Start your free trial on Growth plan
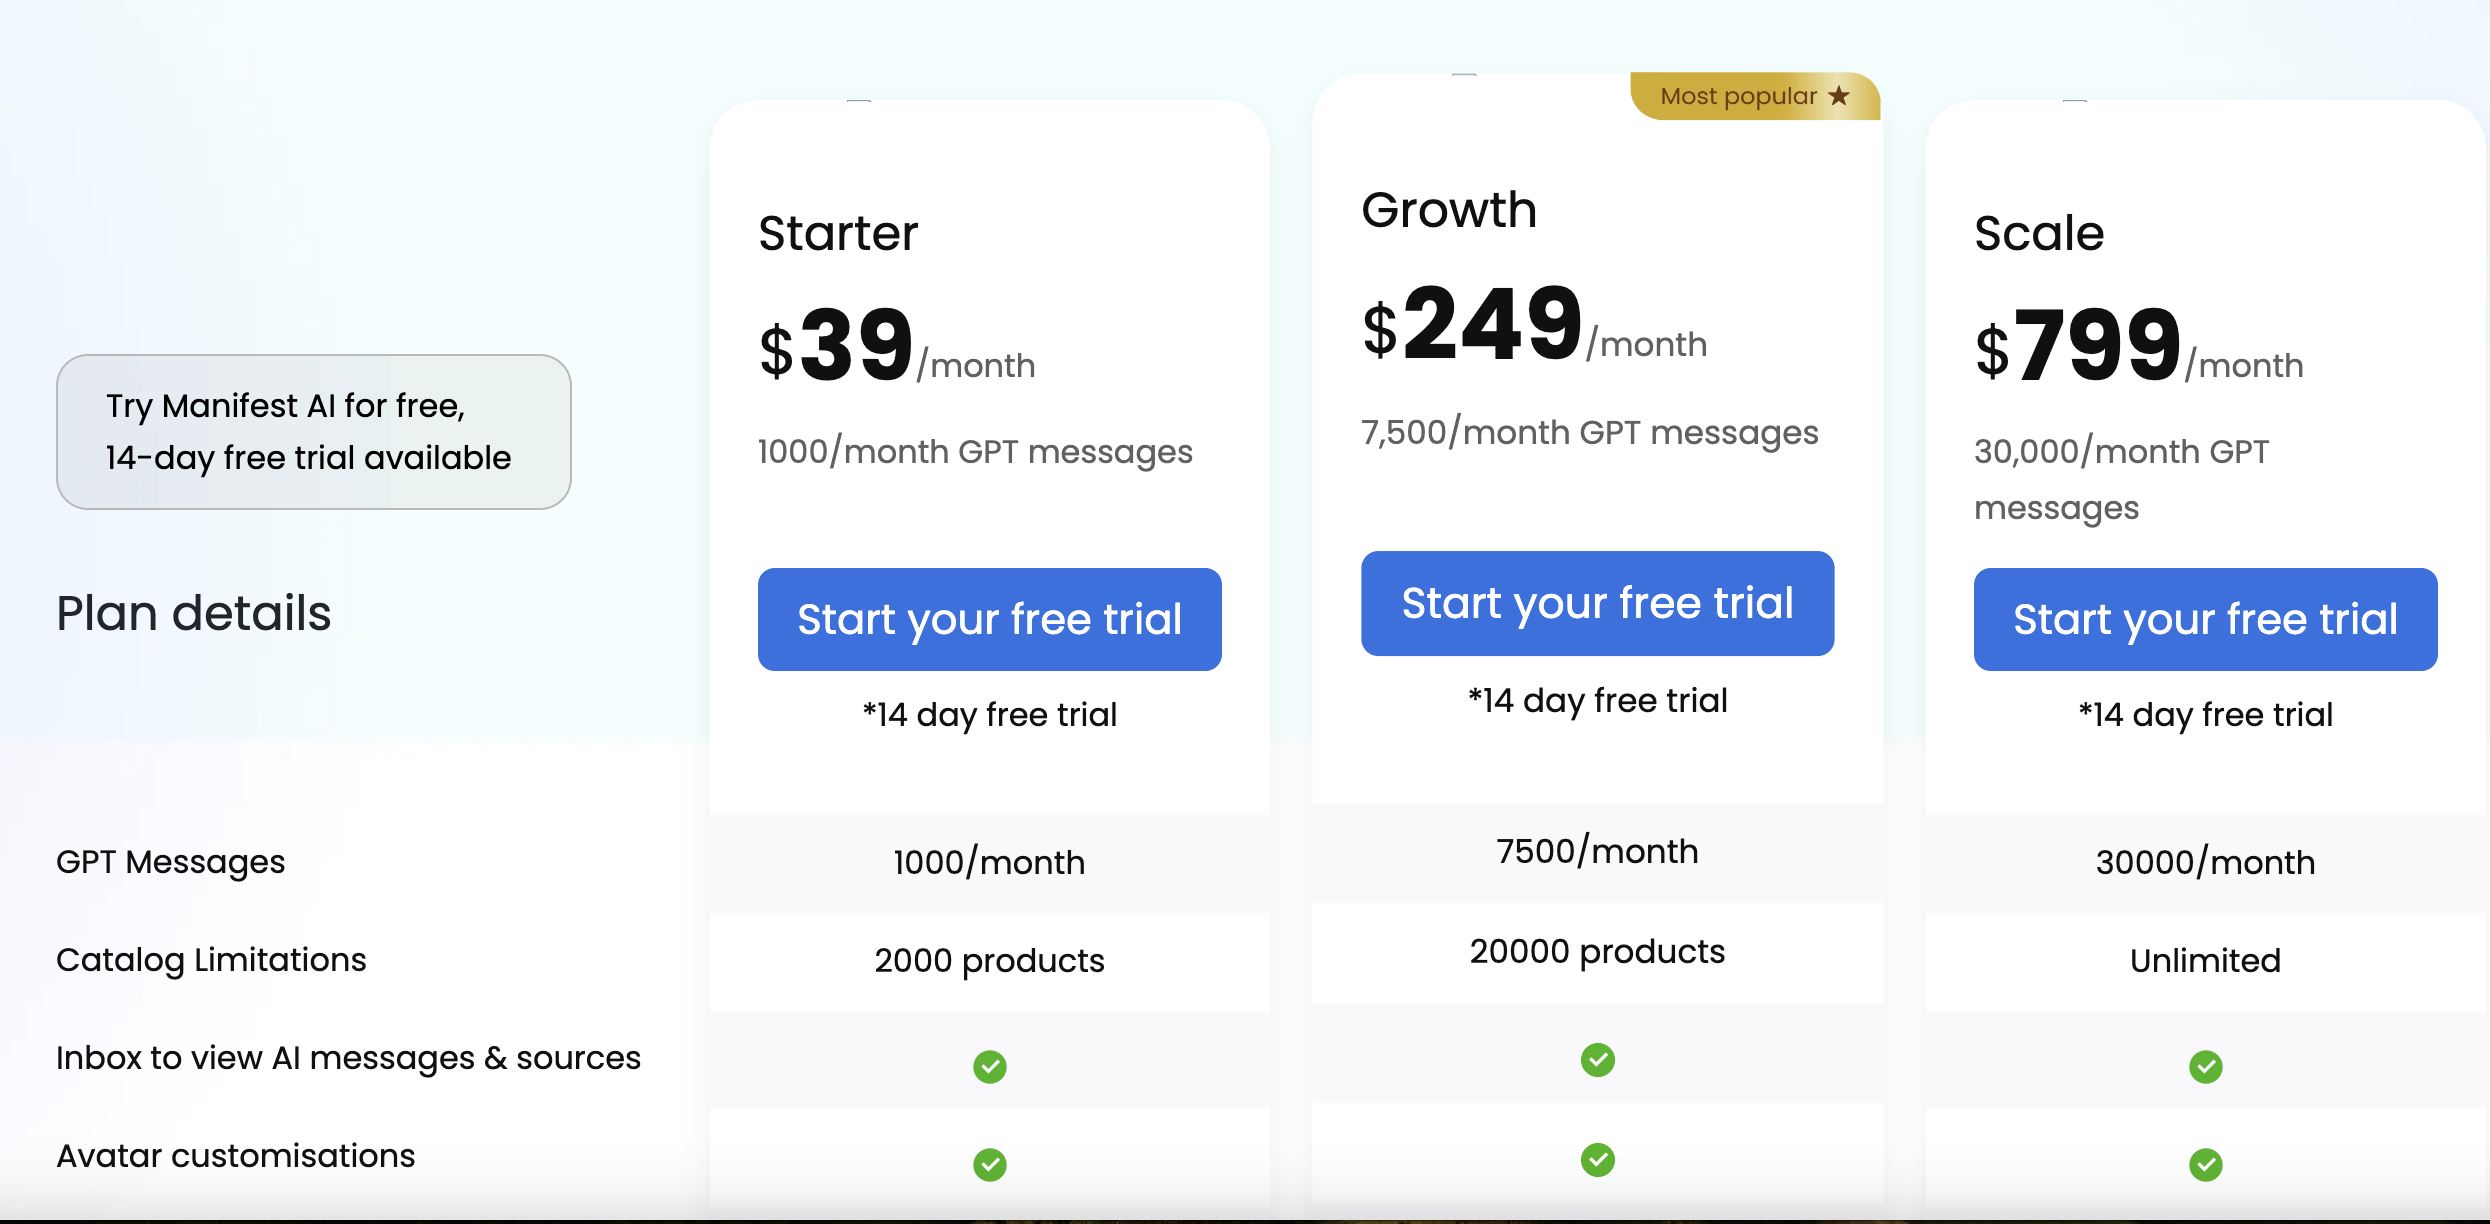This screenshot has height=1224, width=2490. pyautogui.click(x=1597, y=603)
